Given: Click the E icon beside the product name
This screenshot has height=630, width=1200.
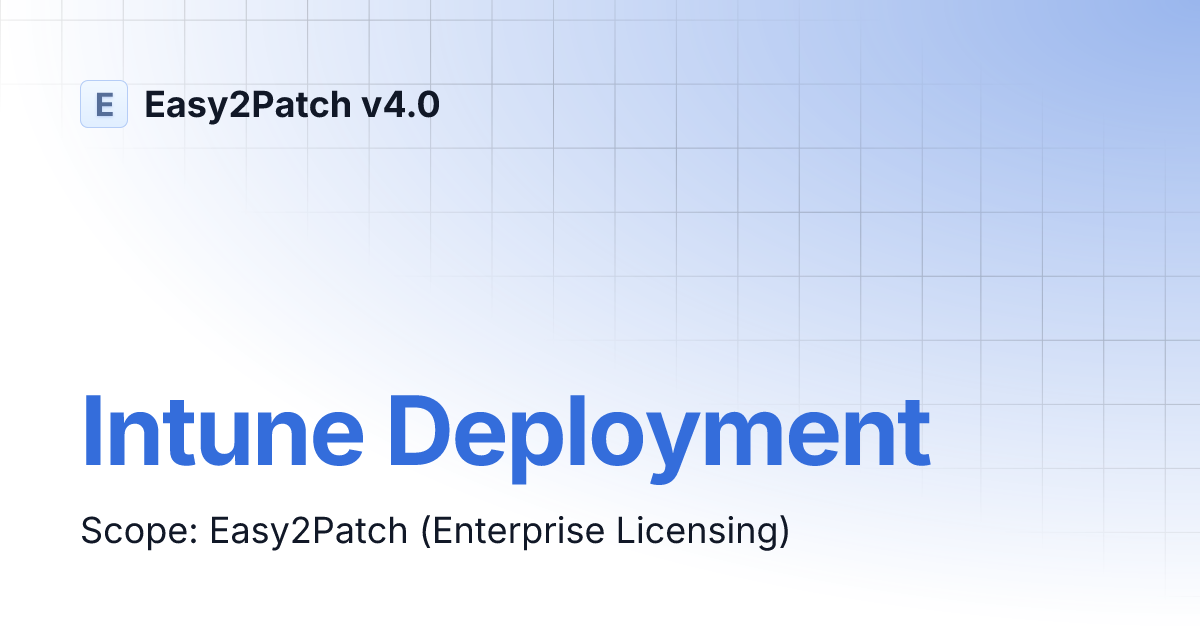Looking at the screenshot, I should coord(104,104).
